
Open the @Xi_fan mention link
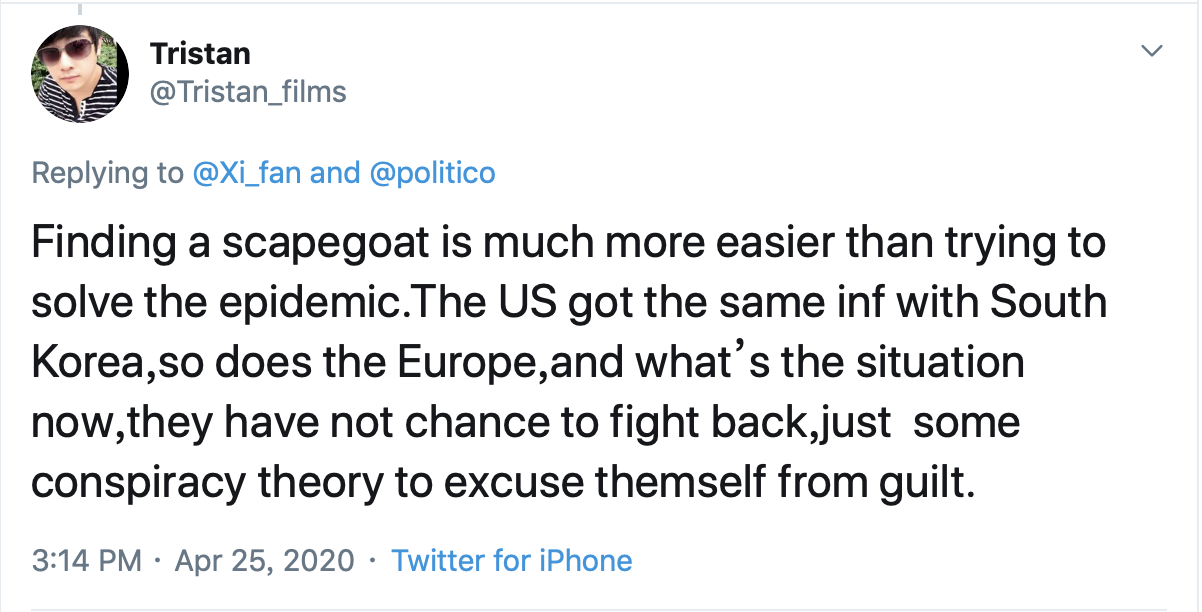click(x=247, y=173)
